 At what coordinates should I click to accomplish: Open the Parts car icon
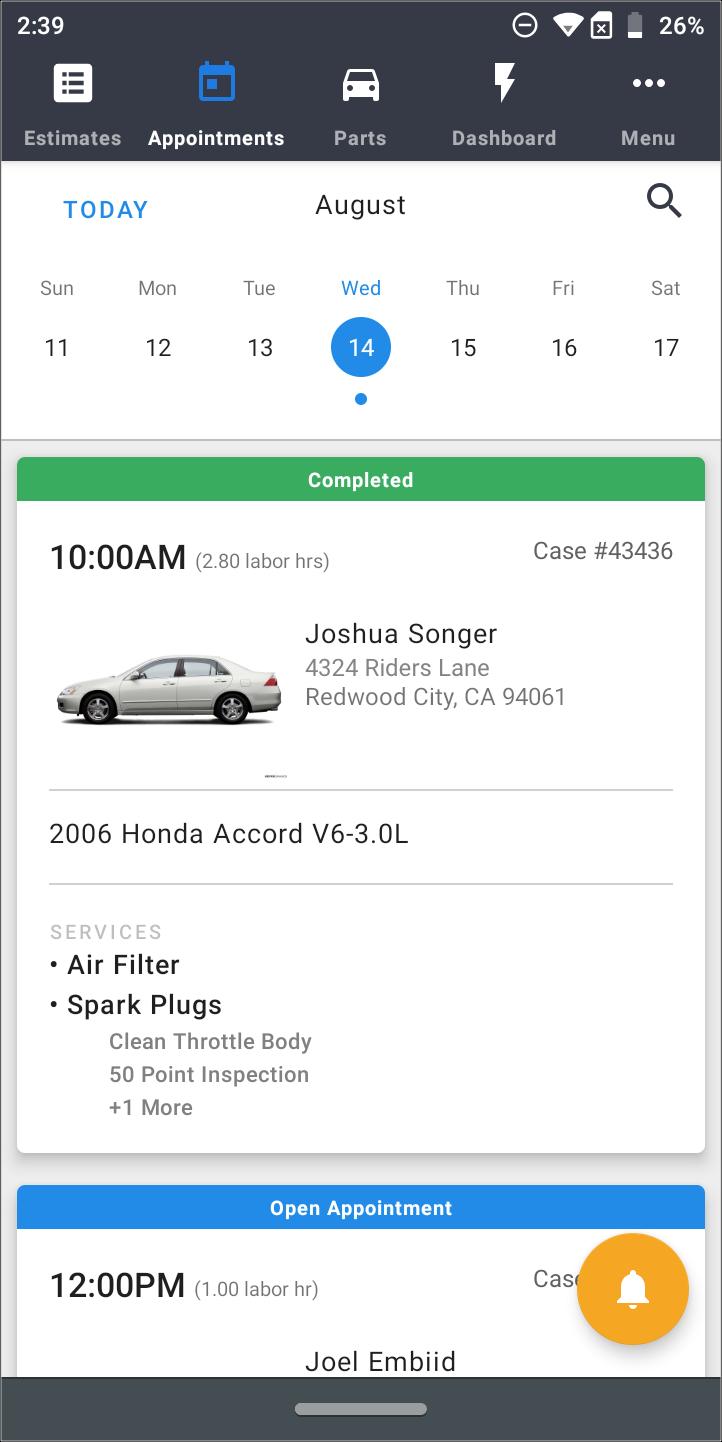[x=360, y=83]
